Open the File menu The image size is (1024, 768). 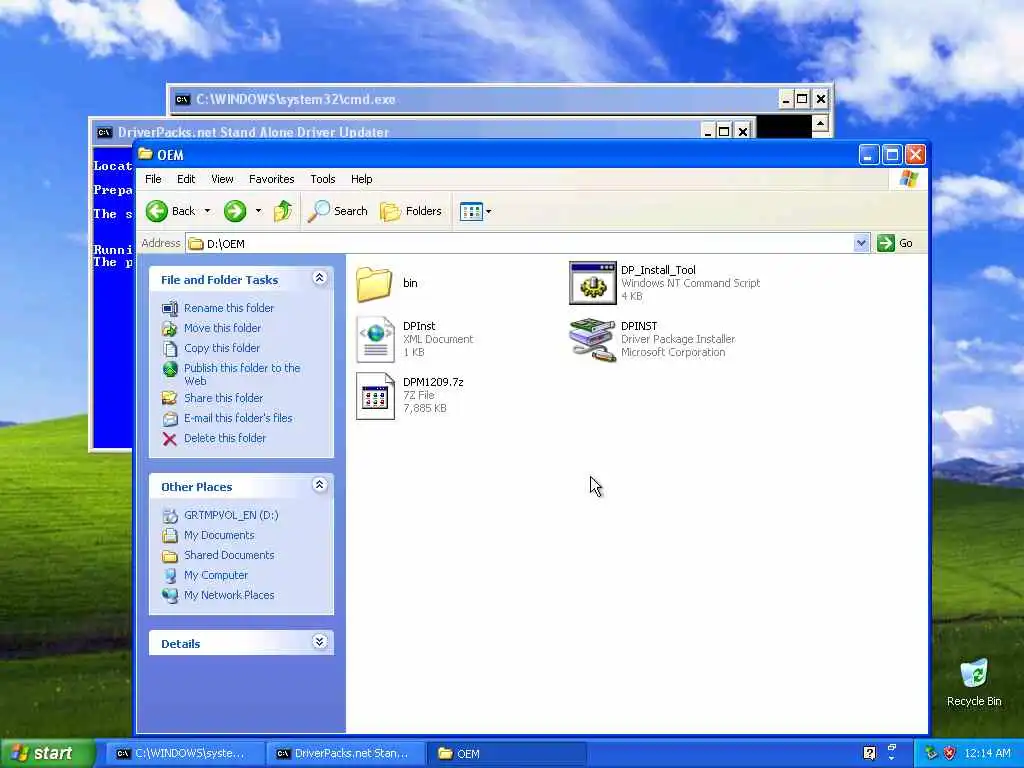coord(153,179)
